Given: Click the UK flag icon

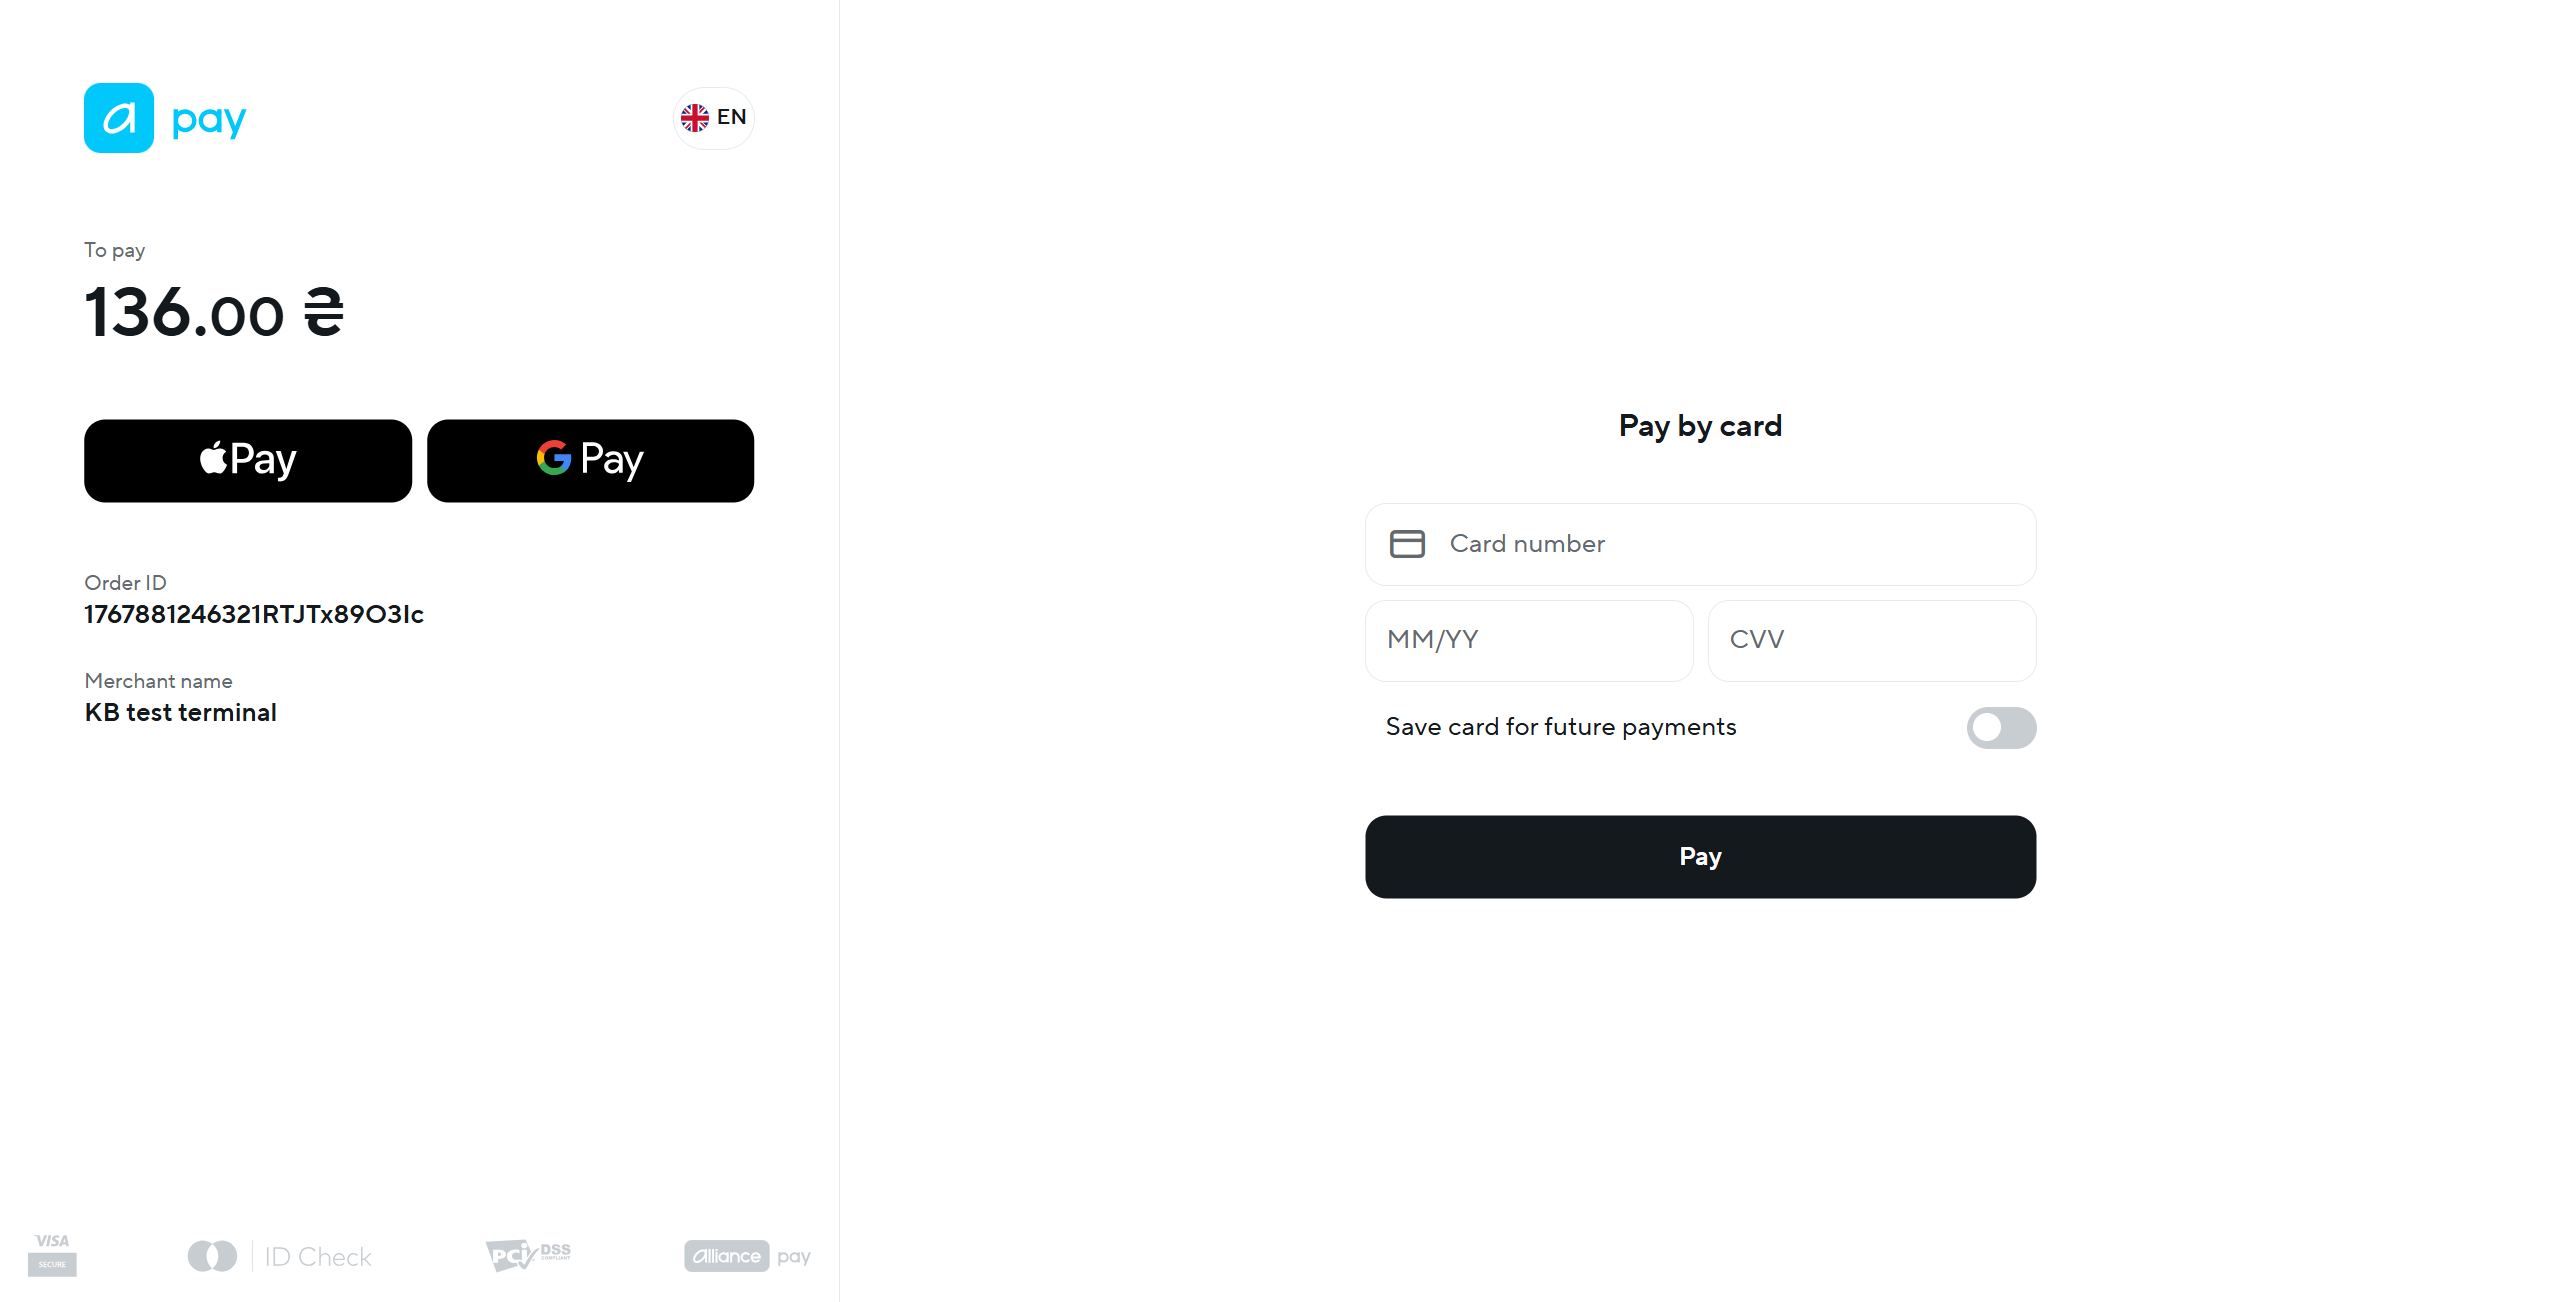Looking at the screenshot, I should pos(695,118).
